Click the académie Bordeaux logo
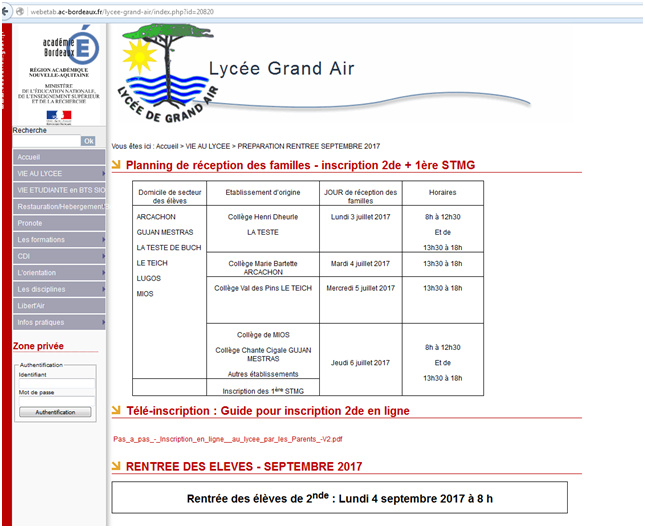Image resolution: width=645 pixels, height=528 pixels. (71, 46)
